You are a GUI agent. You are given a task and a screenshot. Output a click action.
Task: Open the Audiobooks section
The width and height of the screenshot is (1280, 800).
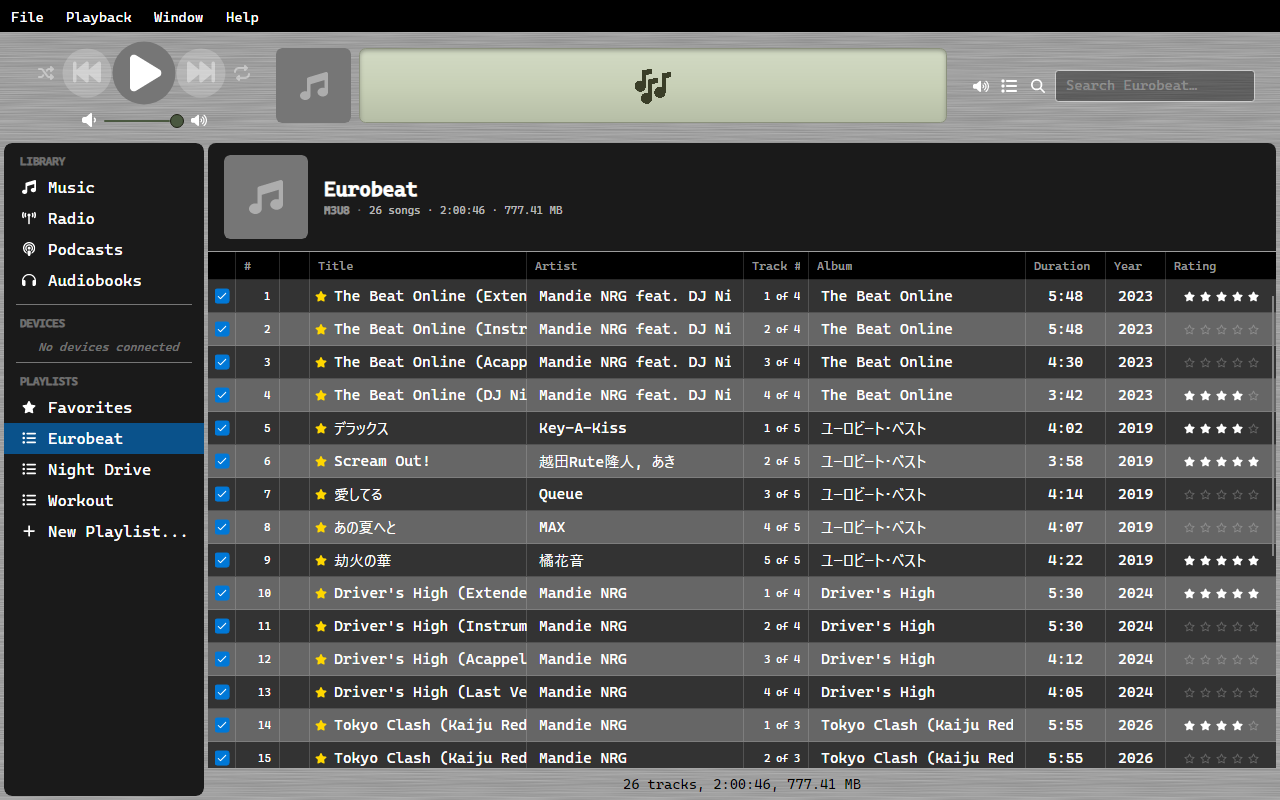(104, 281)
